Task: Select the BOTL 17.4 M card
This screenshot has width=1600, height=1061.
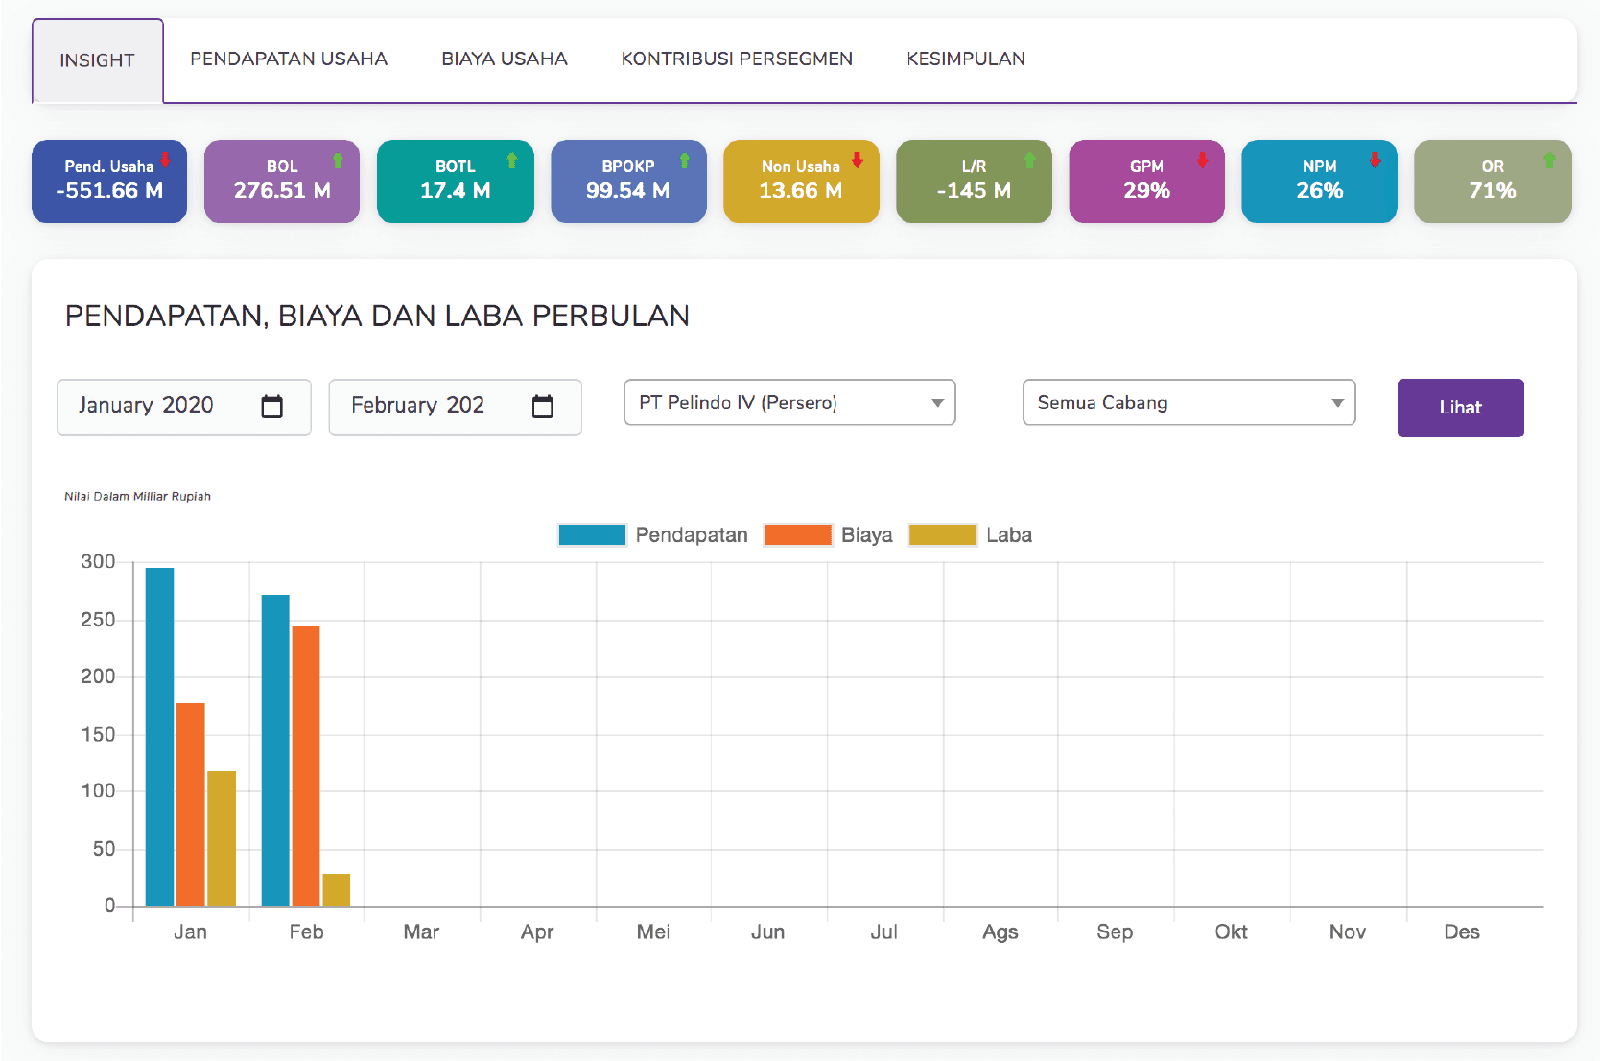Action: tap(455, 181)
